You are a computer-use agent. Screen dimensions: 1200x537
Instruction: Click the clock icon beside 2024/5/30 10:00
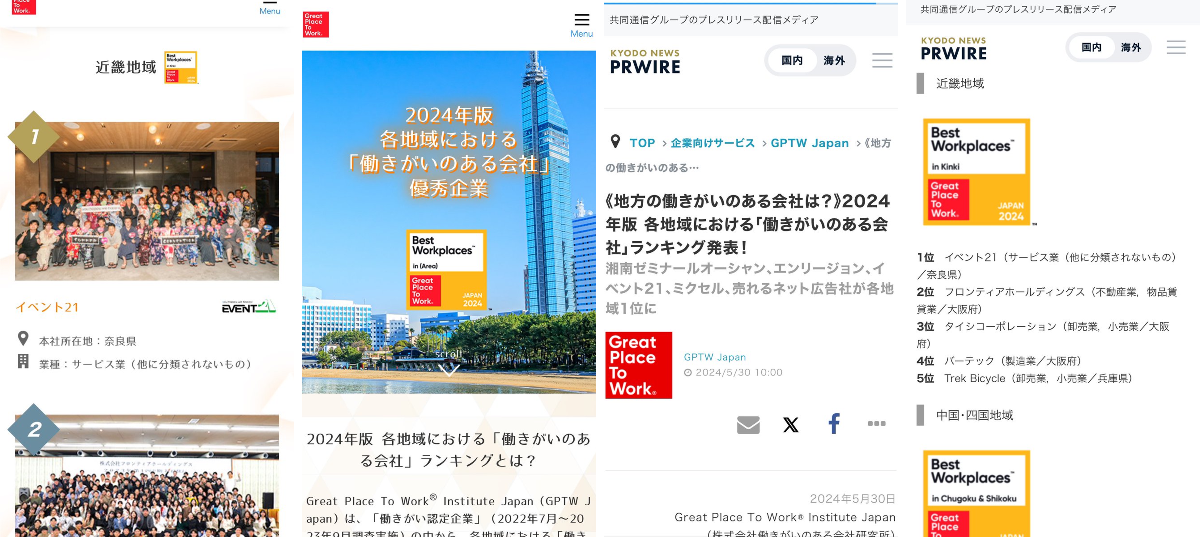pos(688,372)
